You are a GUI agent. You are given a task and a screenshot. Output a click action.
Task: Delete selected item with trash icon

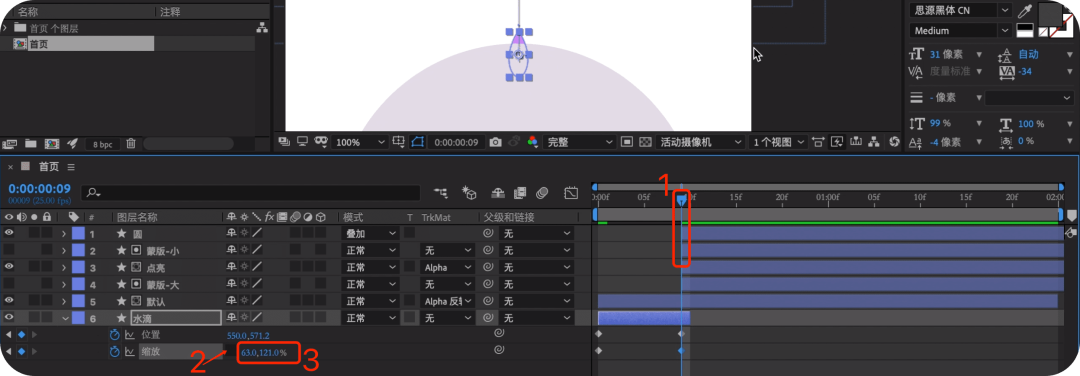tap(131, 144)
